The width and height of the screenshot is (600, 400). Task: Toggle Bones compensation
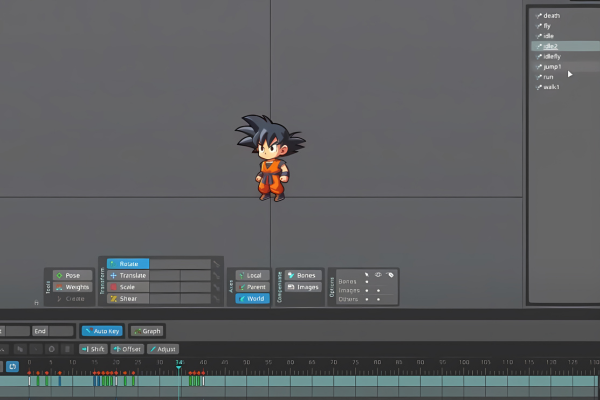coord(302,275)
